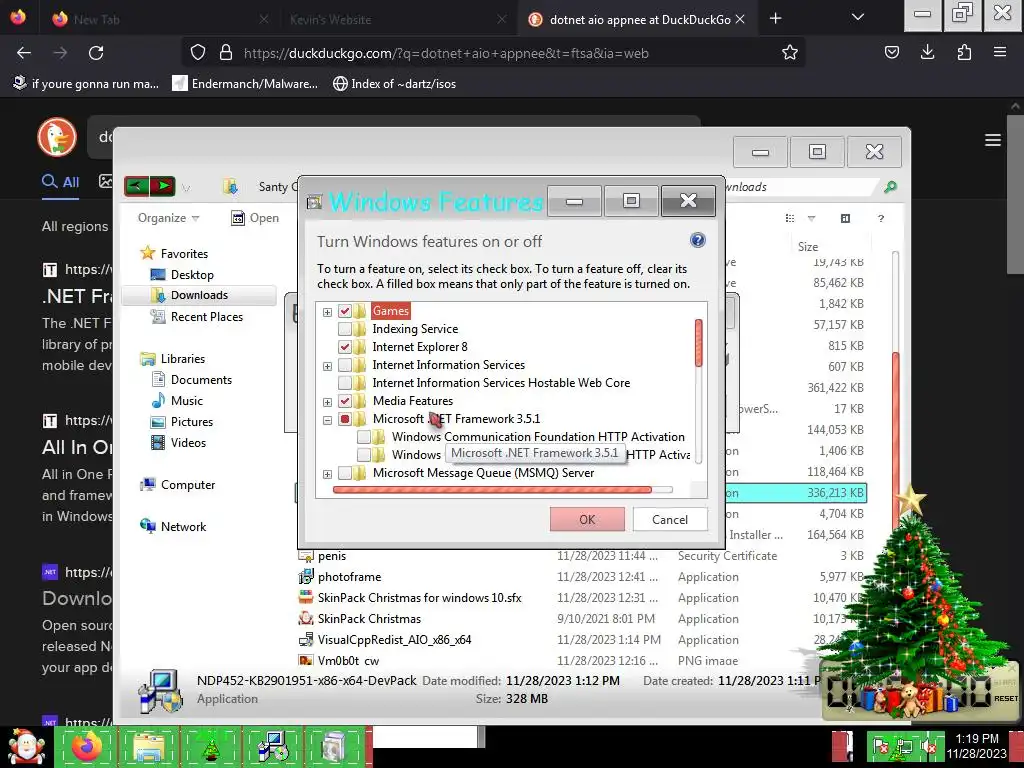Open Recent Places in Favorites
1024x768 pixels.
206,317
